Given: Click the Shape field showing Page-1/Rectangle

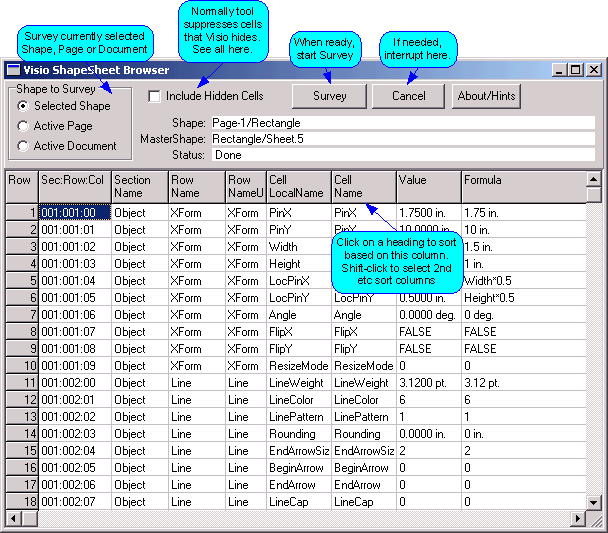Looking at the screenshot, I should 403,123.
